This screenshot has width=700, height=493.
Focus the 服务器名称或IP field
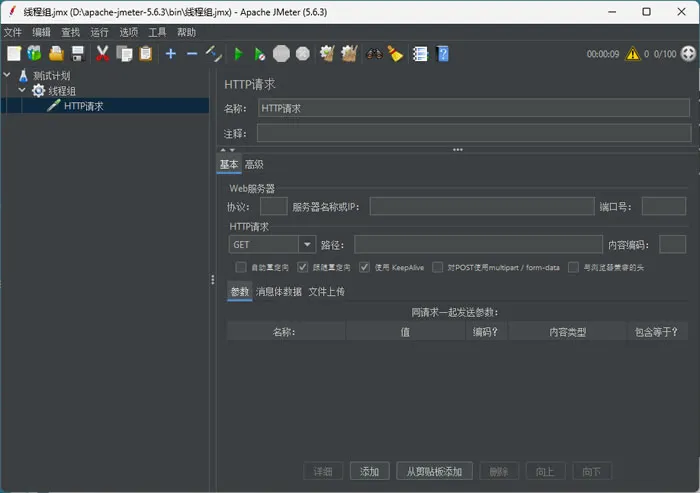tap(482, 206)
